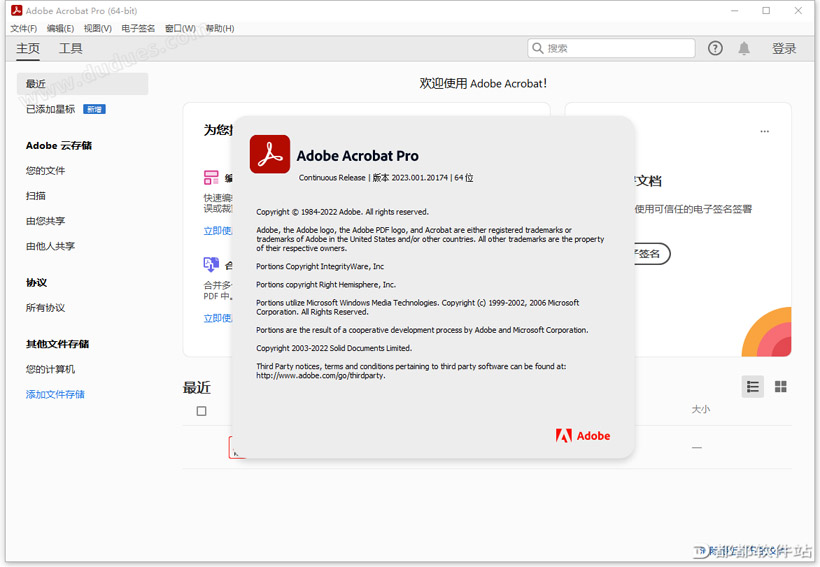This screenshot has height=567, width=820.
Task: Click the 新增 badge next to 已添加星标
Action: click(94, 109)
